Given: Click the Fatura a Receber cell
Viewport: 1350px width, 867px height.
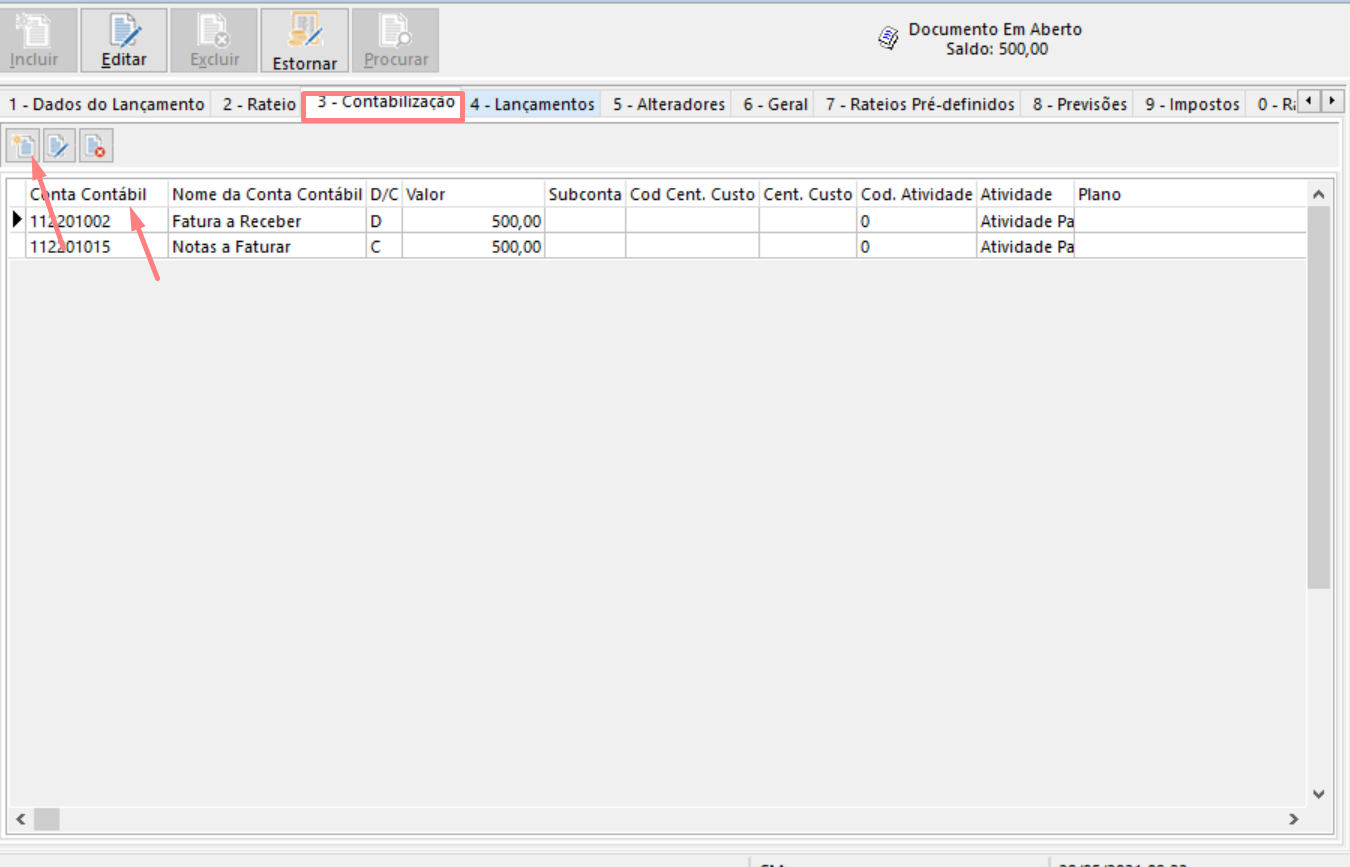Looking at the screenshot, I should [267, 221].
